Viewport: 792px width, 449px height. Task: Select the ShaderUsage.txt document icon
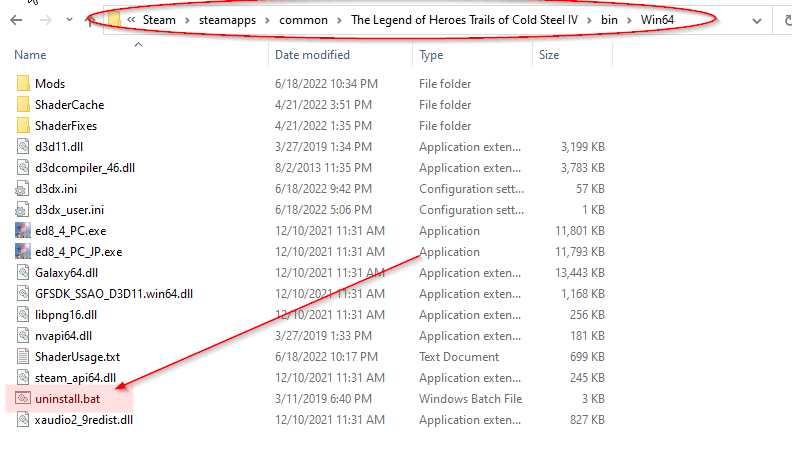(x=23, y=357)
